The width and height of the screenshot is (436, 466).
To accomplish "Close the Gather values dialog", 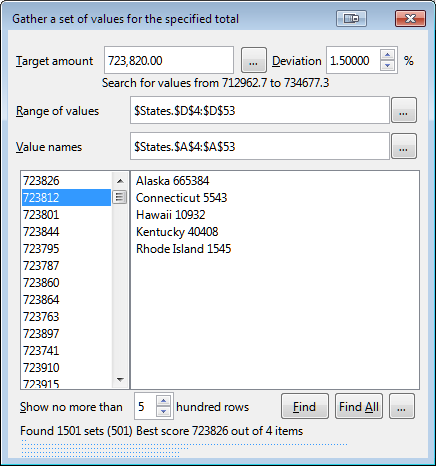I will click(x=410, y=18).
